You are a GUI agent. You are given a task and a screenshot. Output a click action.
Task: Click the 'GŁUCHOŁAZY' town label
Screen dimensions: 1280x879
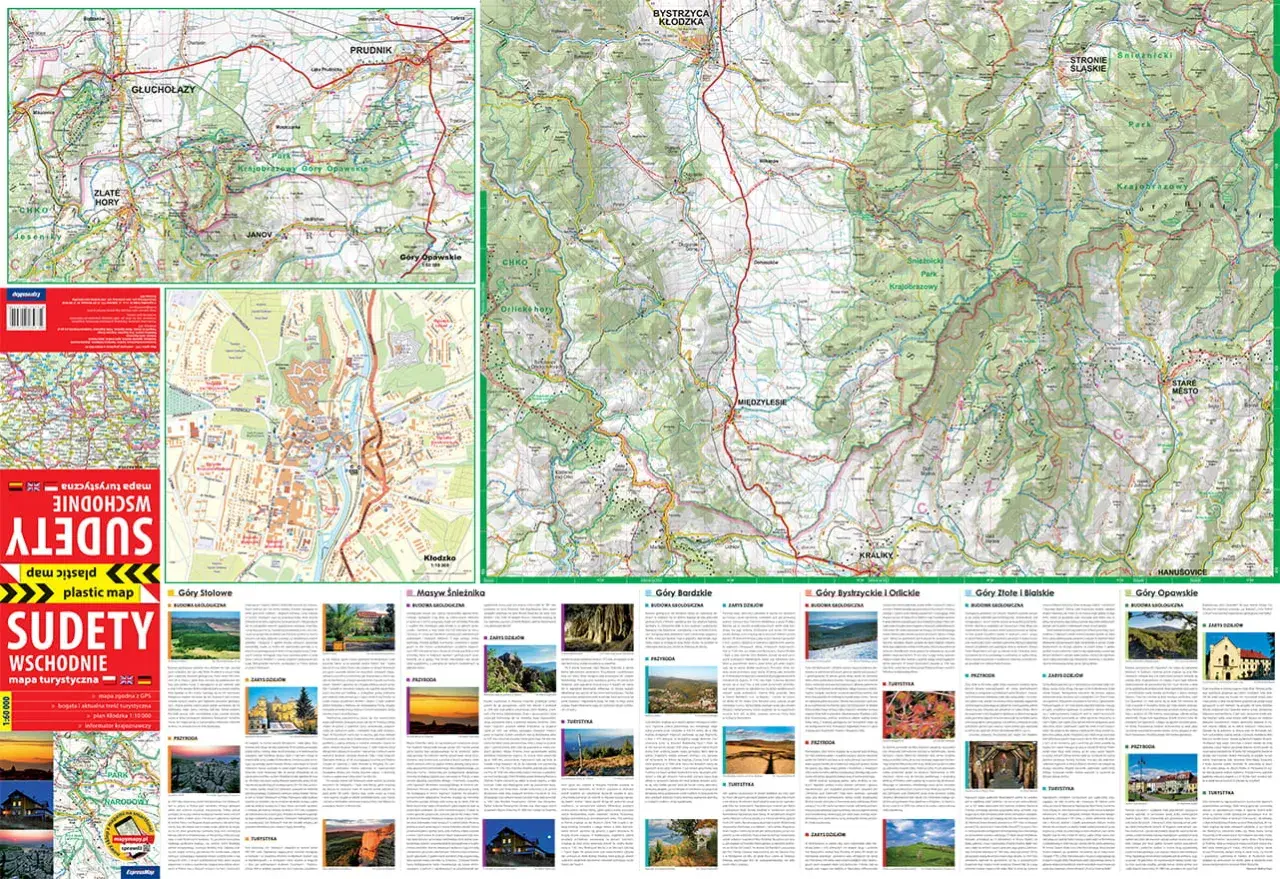click(163, 89)
